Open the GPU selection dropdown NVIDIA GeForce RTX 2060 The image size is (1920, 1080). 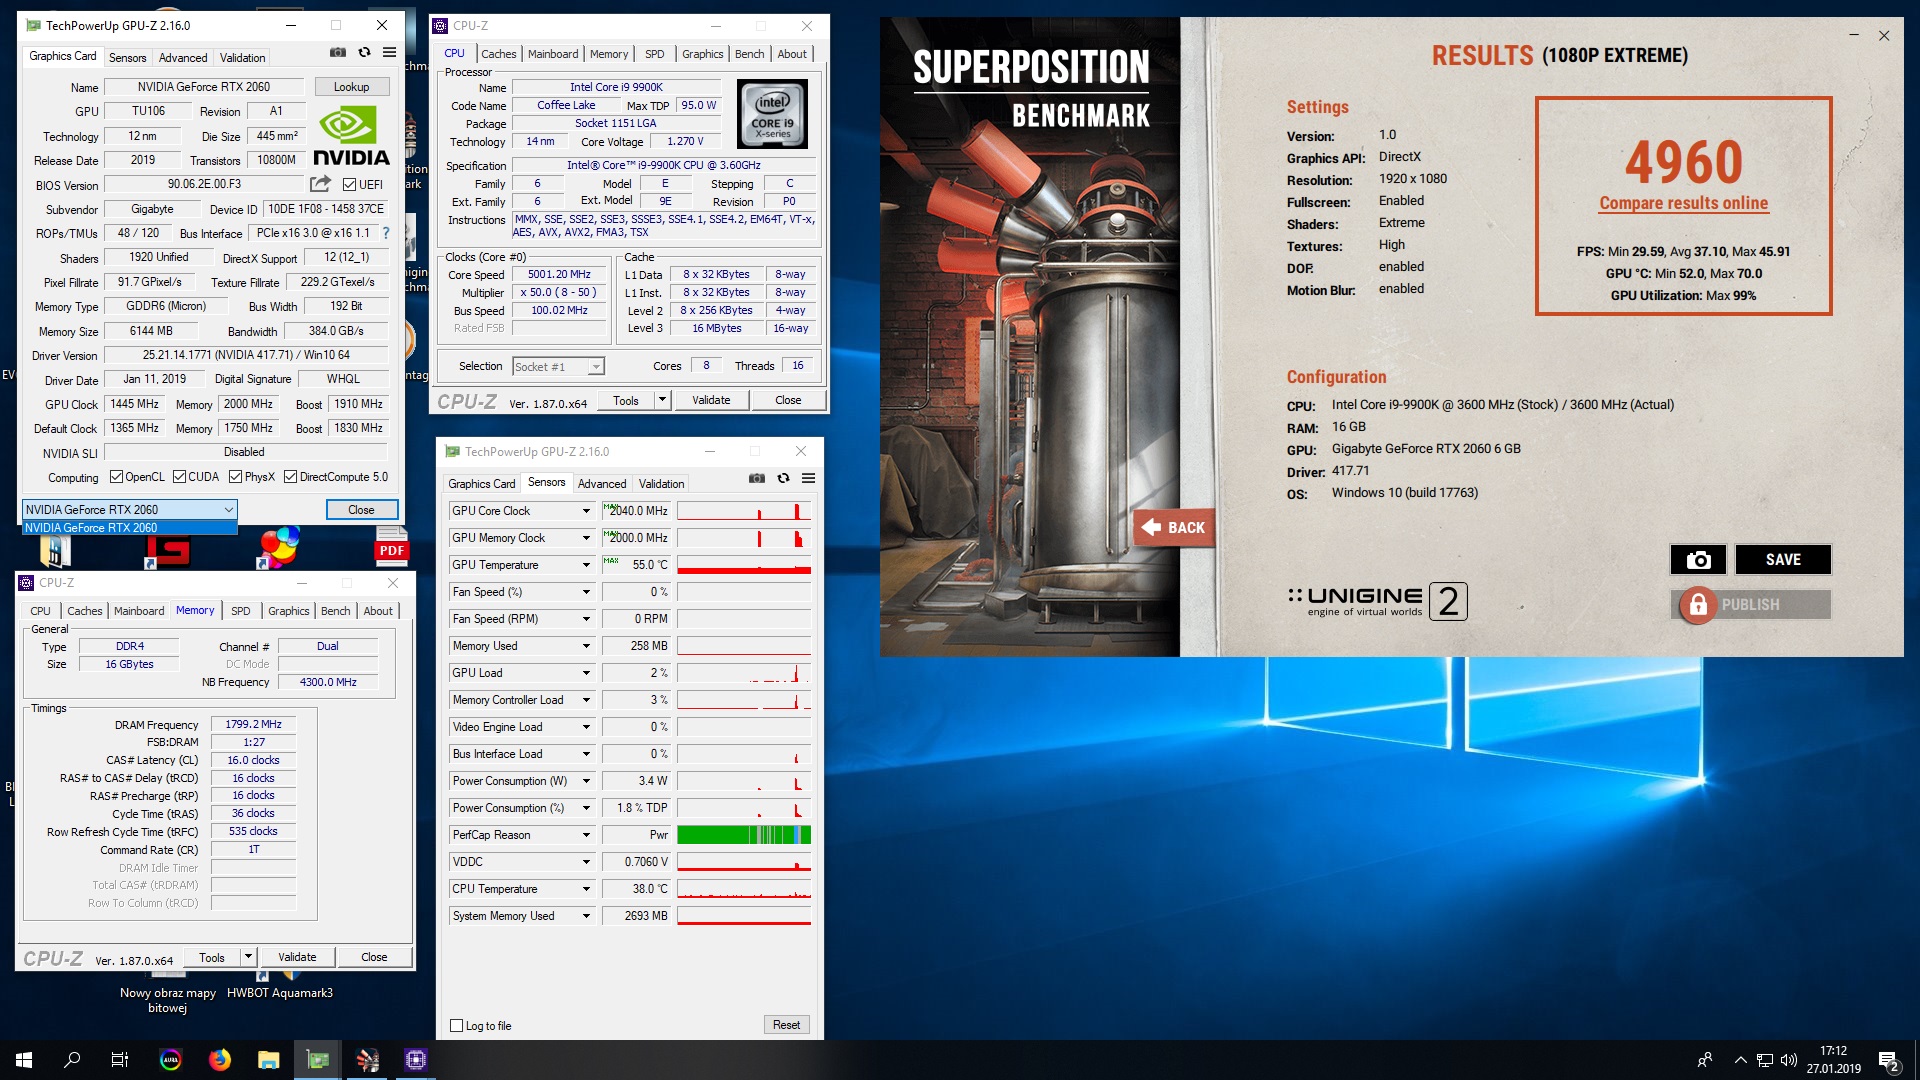tap(130, 510)
